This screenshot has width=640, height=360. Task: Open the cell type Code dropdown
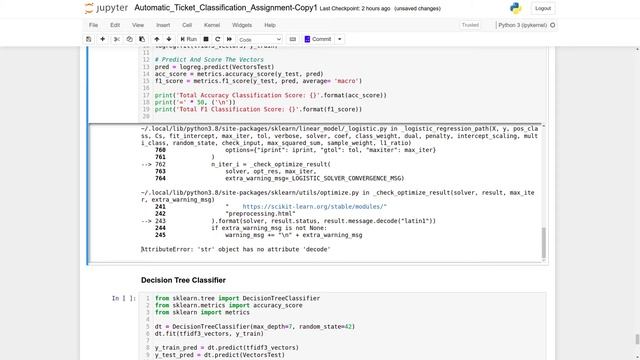click(x=260, y=40)
